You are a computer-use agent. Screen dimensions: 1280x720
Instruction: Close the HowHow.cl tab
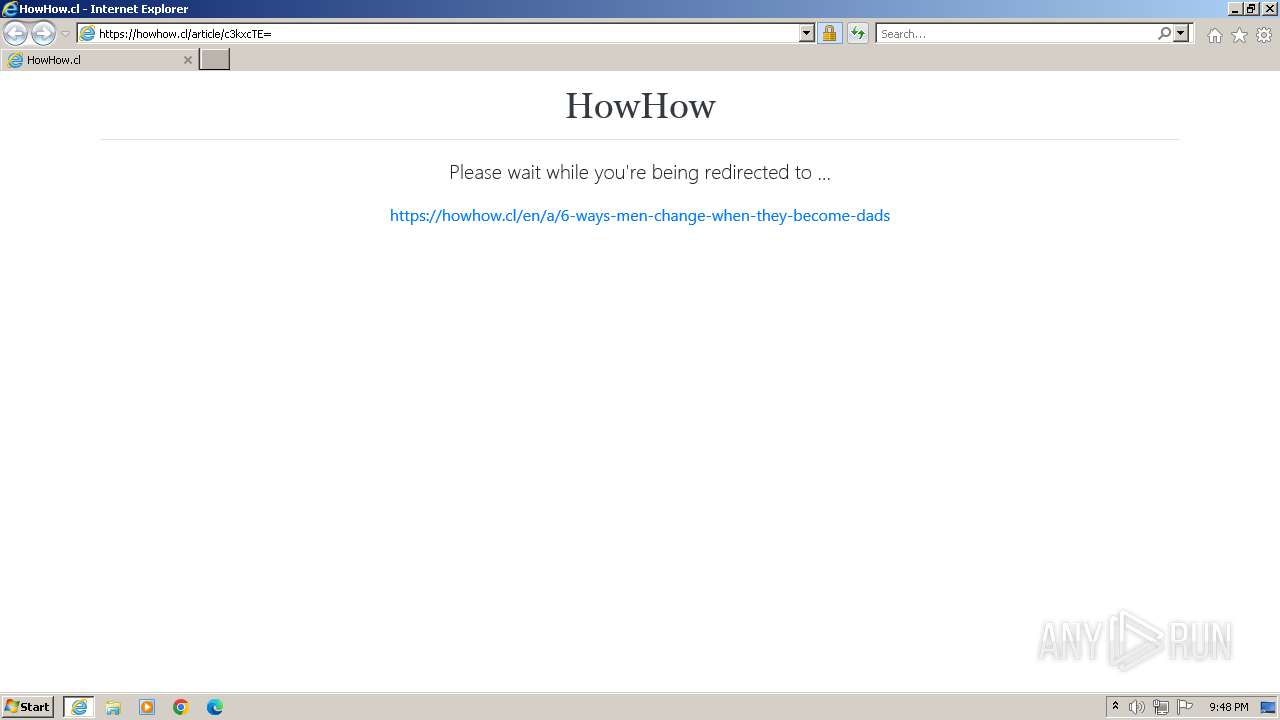click(x=187, y=60)
